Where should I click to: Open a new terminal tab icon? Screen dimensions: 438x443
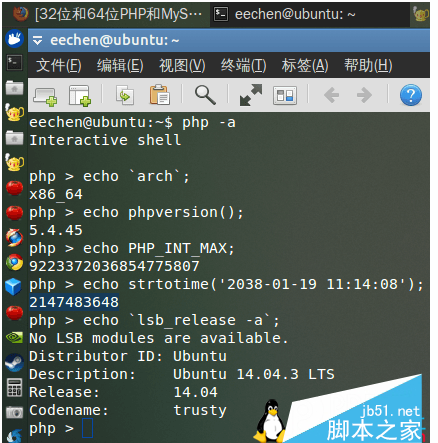click(x=45, y=96)
